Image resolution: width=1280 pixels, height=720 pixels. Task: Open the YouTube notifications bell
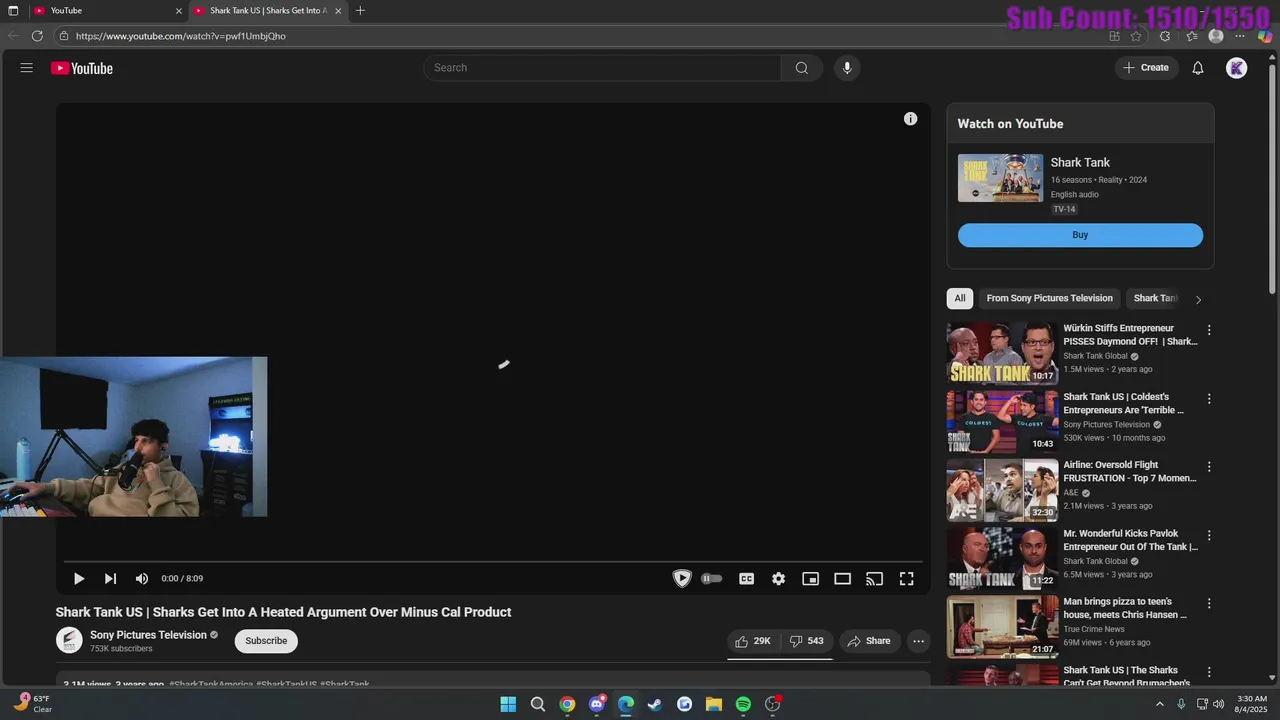(1197, 68)
